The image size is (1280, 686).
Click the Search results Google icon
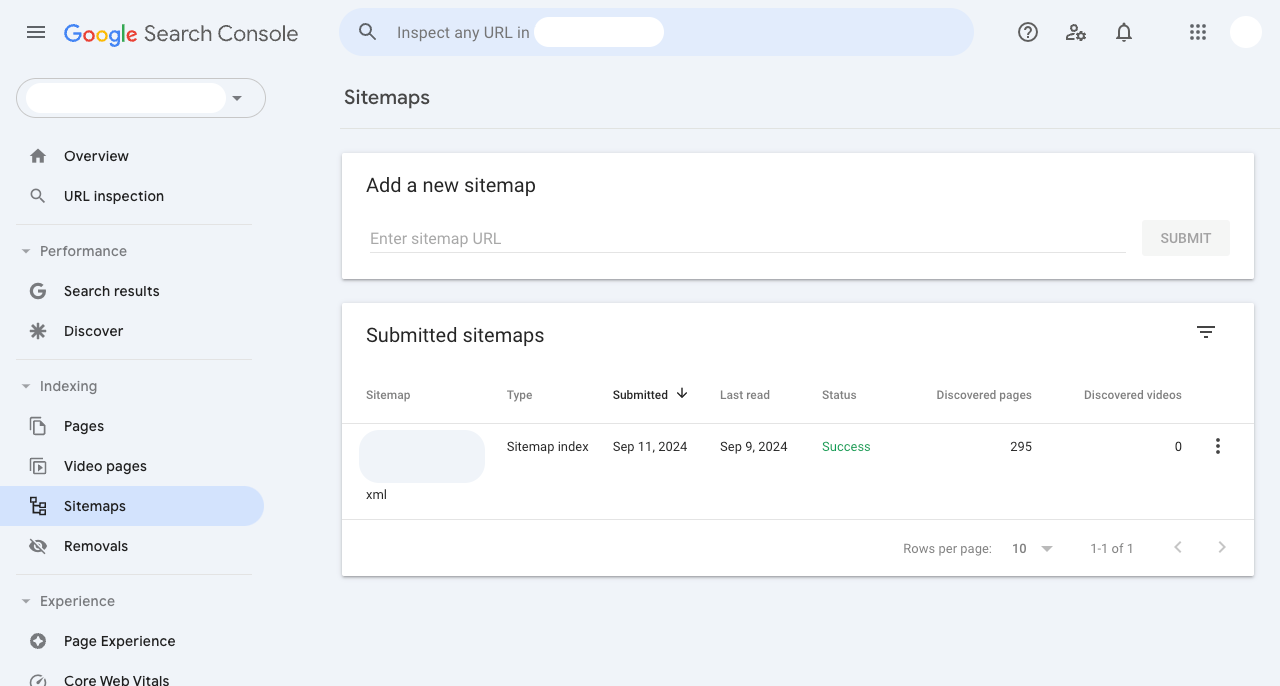(x=38, y=291)
